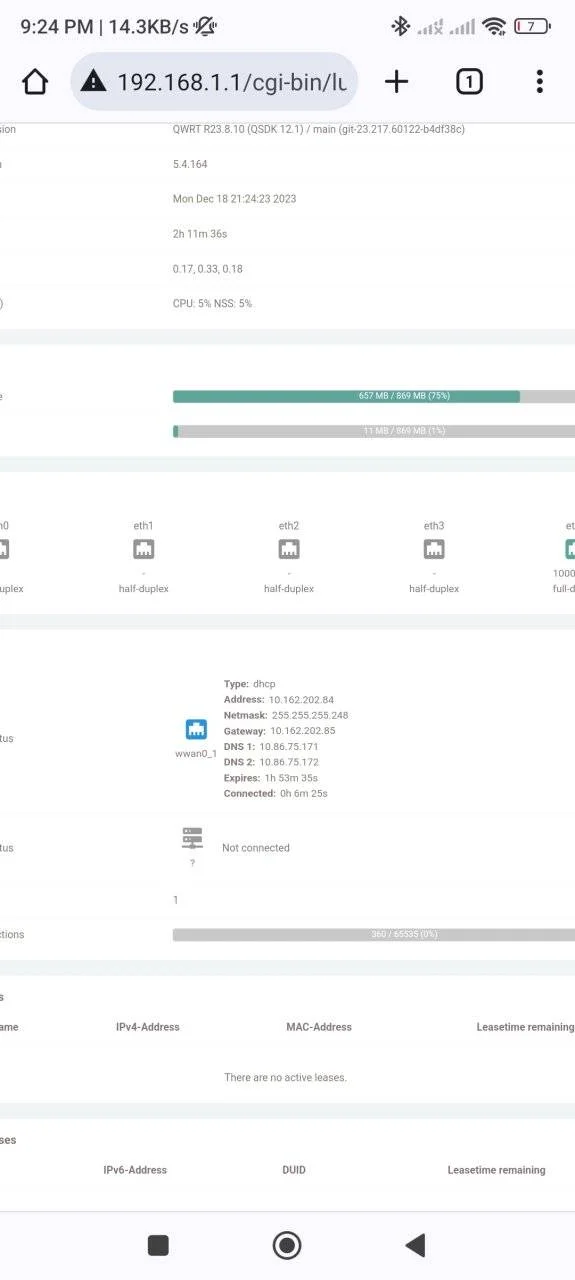Select the IPv4-Address column header
The width and height of the screenshot is (575, 1280).
(148, 1027)
